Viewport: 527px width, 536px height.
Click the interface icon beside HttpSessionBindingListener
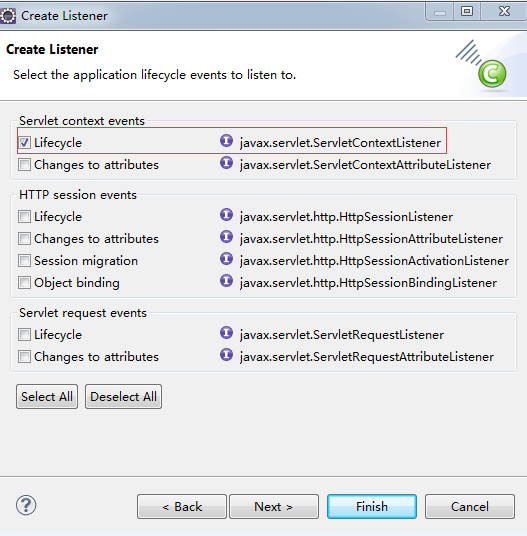point(226,281)
